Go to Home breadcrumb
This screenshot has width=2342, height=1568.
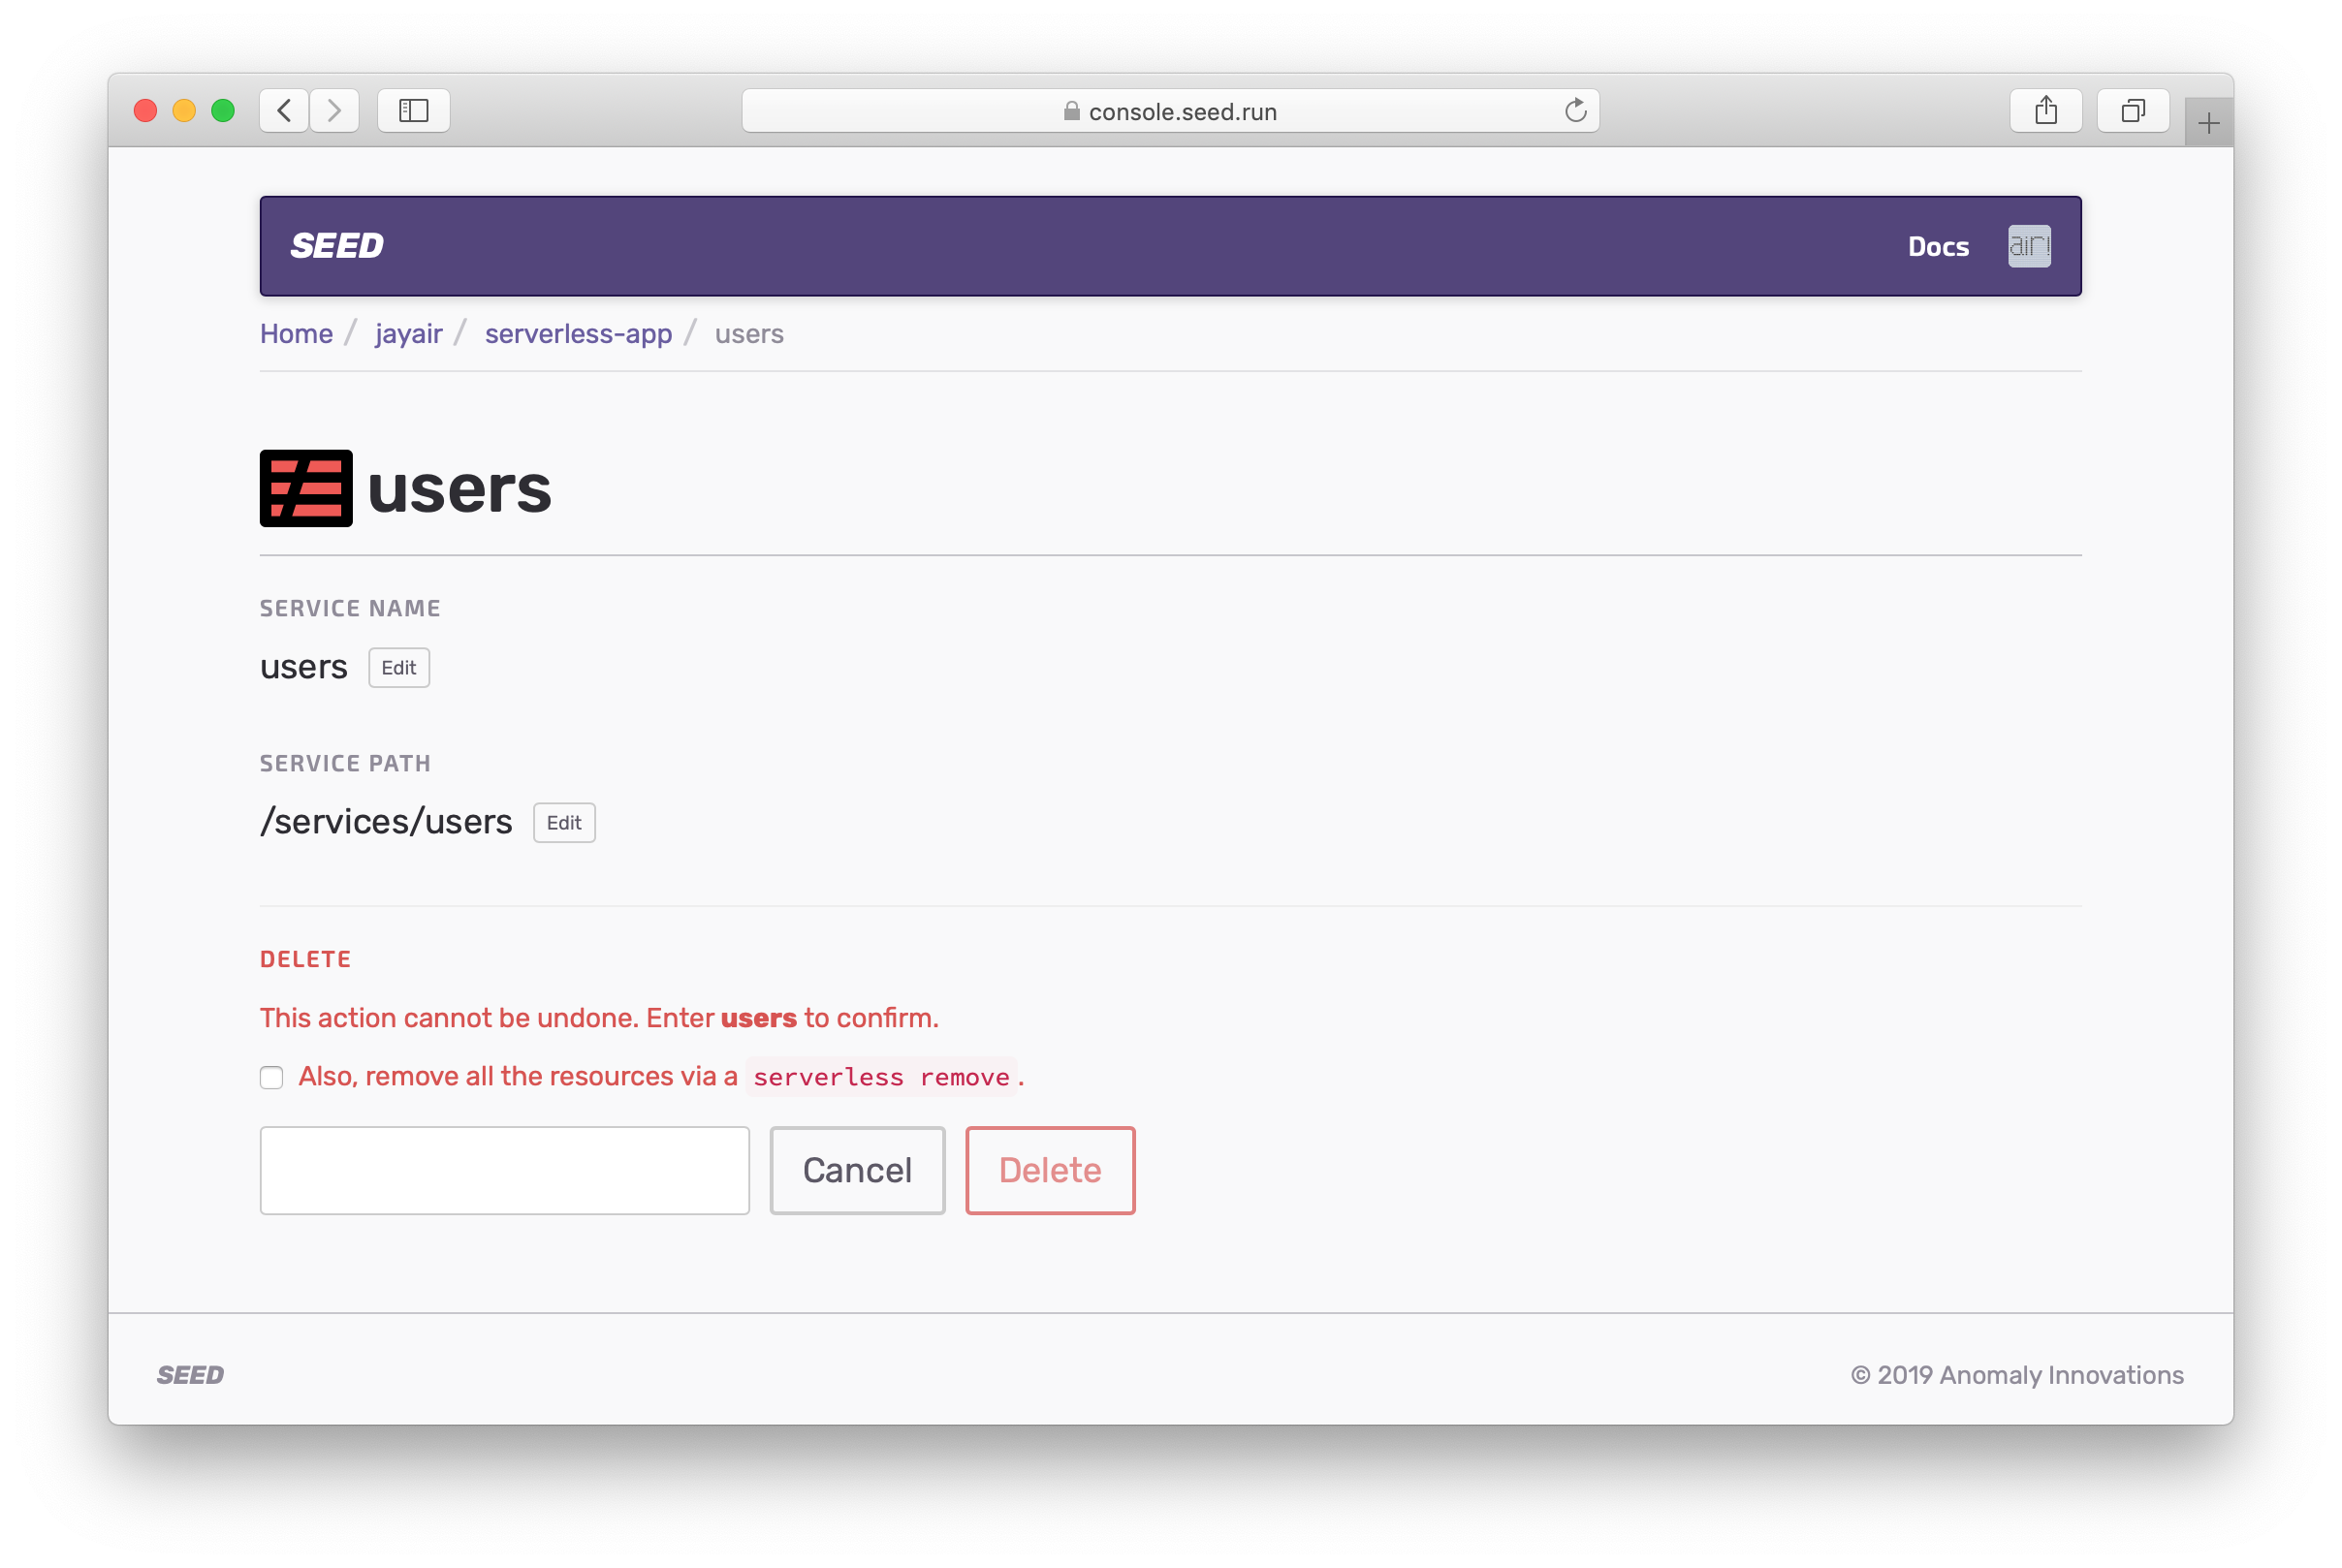(296, 334)
